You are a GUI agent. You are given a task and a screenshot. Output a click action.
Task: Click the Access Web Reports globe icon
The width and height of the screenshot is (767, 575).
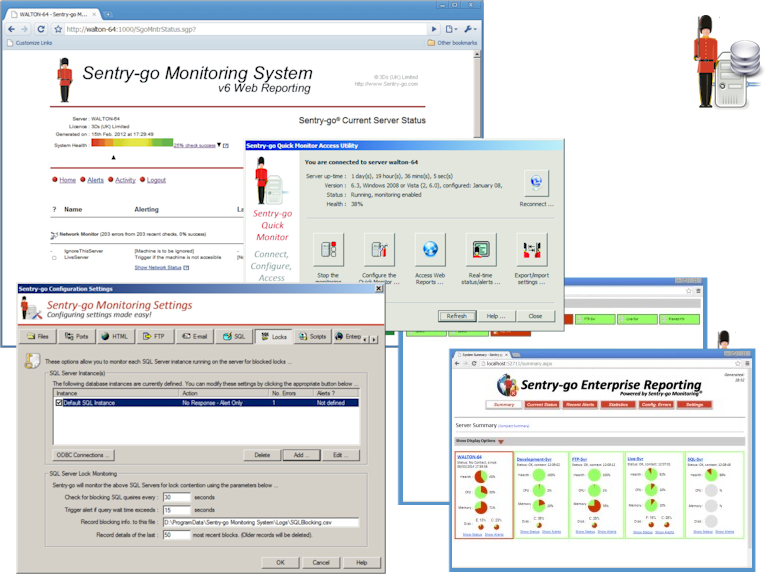click(x=430, y=250)
